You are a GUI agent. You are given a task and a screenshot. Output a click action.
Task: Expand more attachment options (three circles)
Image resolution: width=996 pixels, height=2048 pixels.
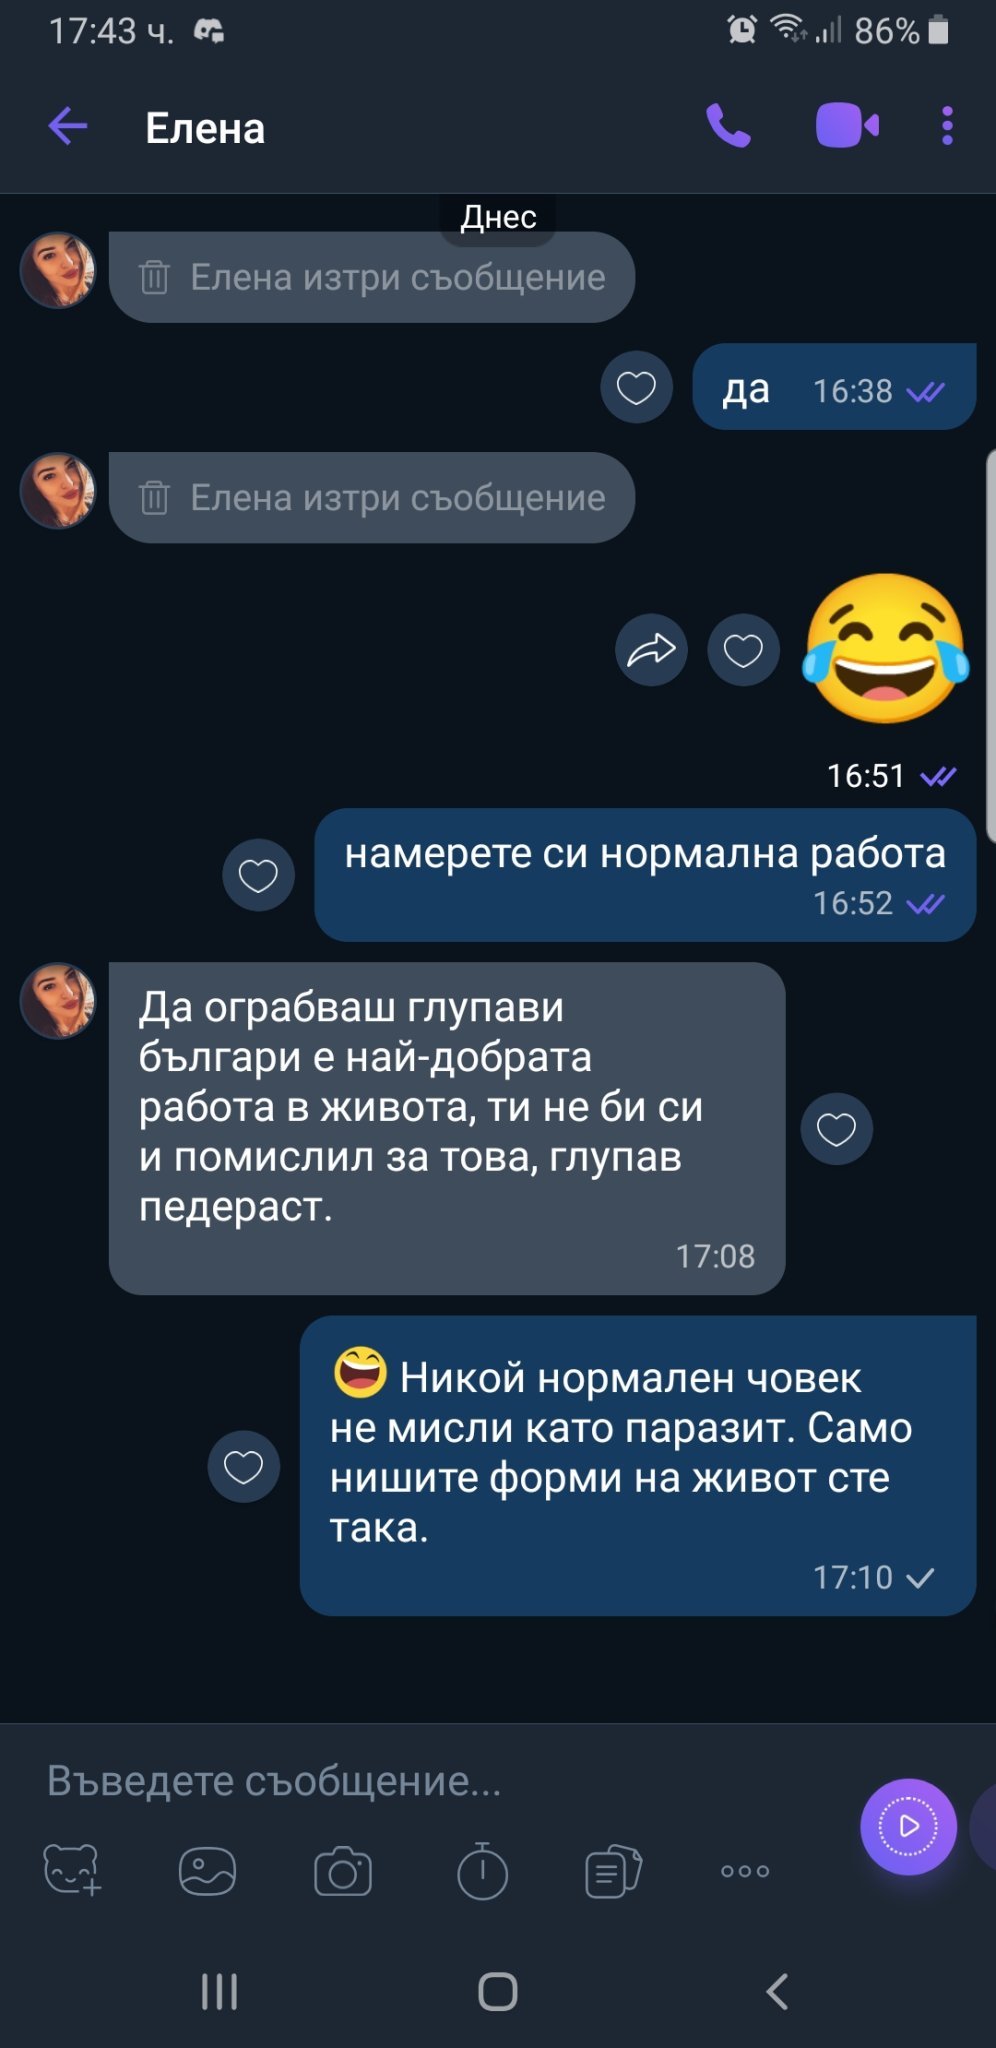(x=745, y=1871)
